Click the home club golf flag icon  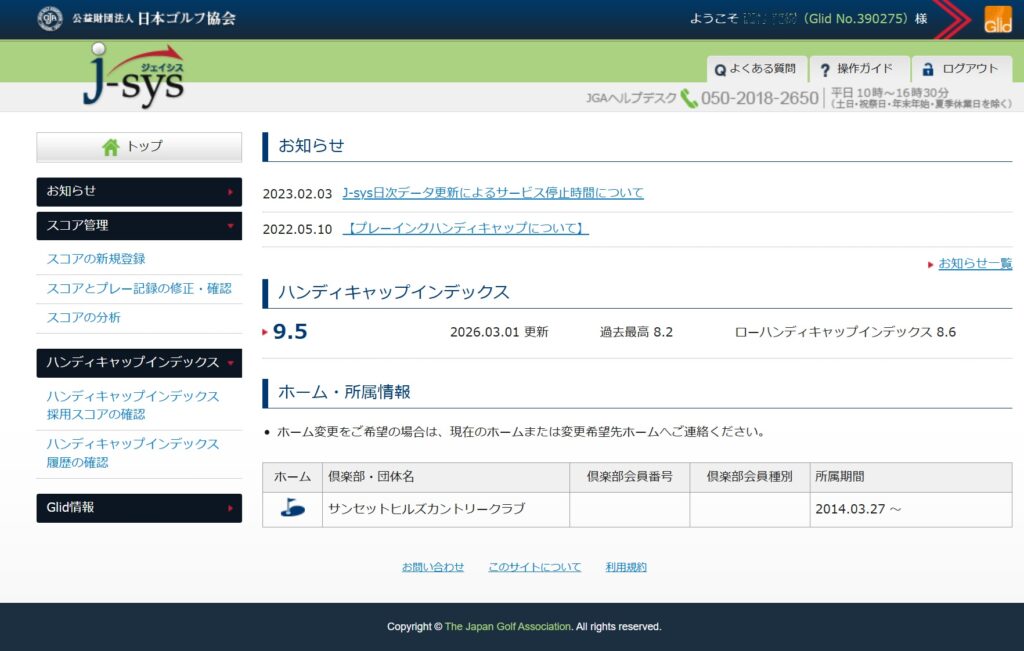pos(292,508)
